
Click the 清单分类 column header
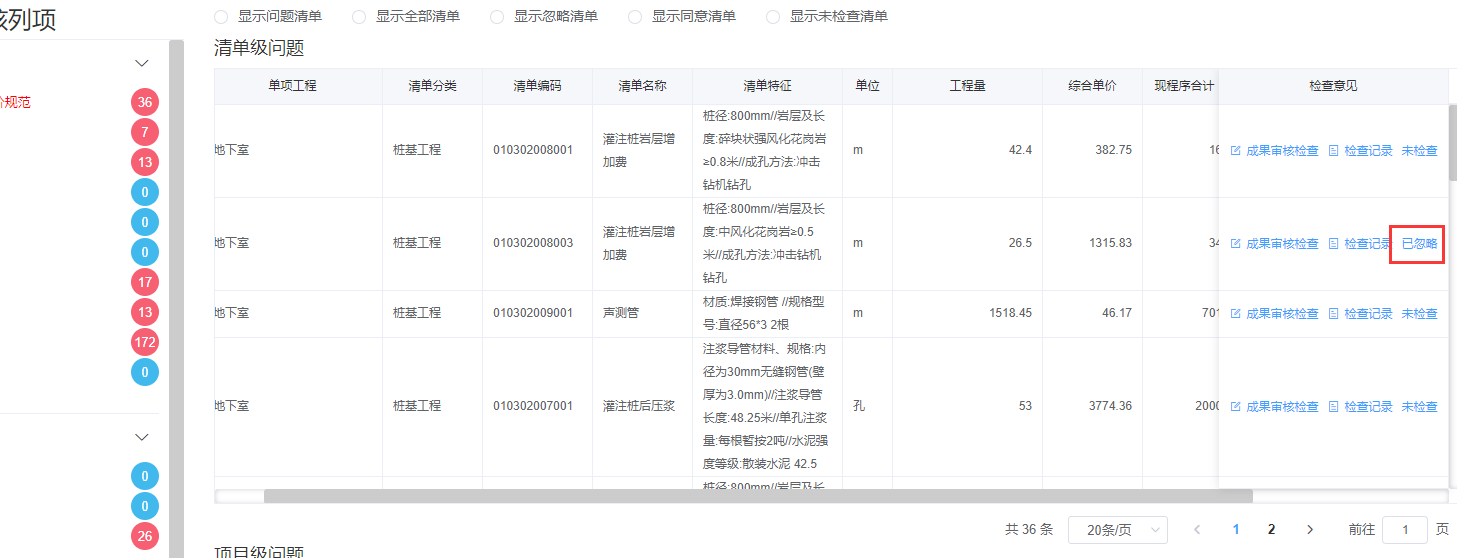point(432,86)
